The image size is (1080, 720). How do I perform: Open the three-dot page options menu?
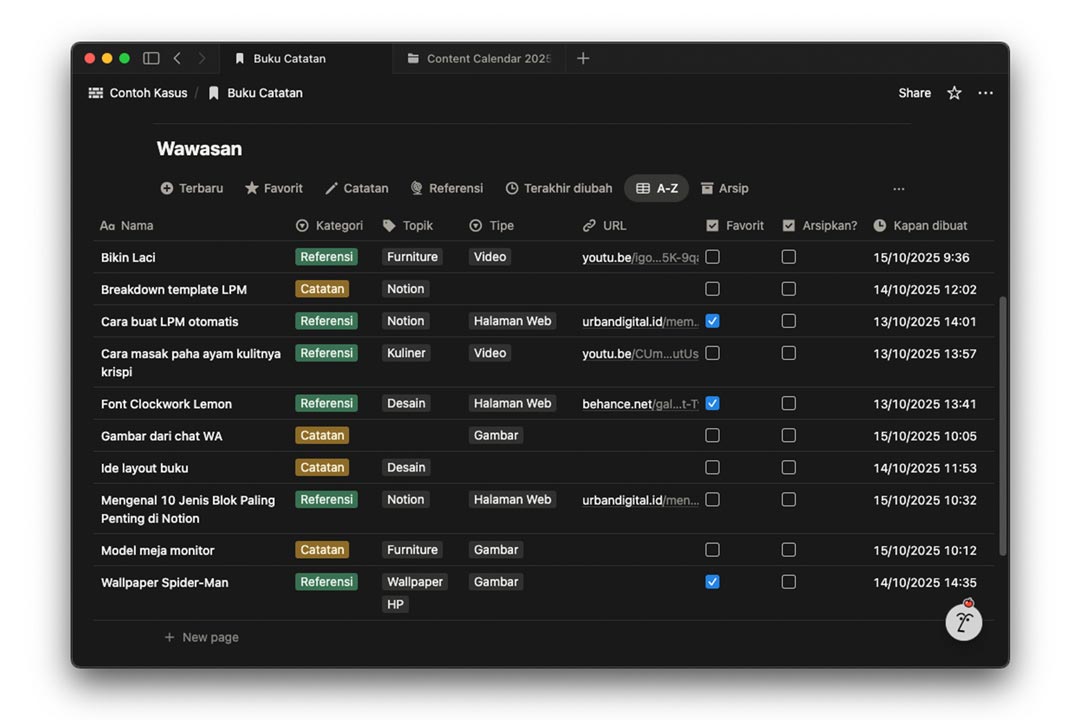click(x=985, y=93)
